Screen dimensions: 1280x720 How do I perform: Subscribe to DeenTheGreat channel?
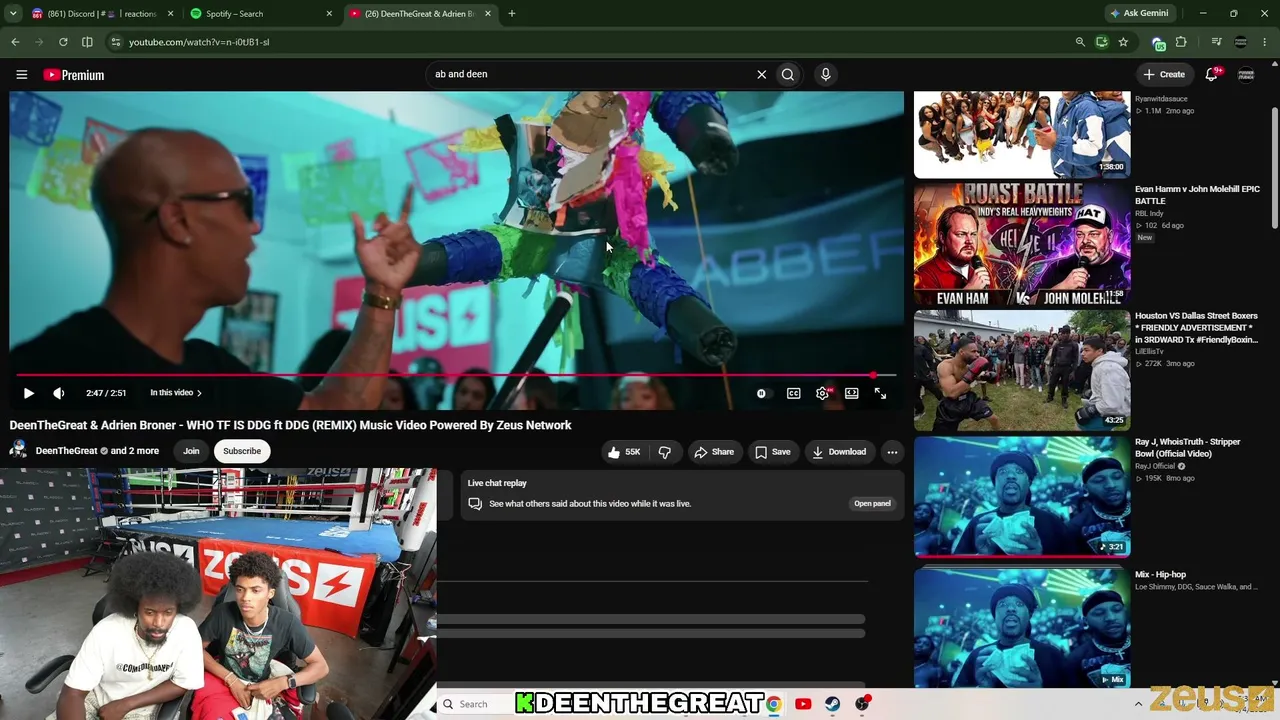[242, 451]
